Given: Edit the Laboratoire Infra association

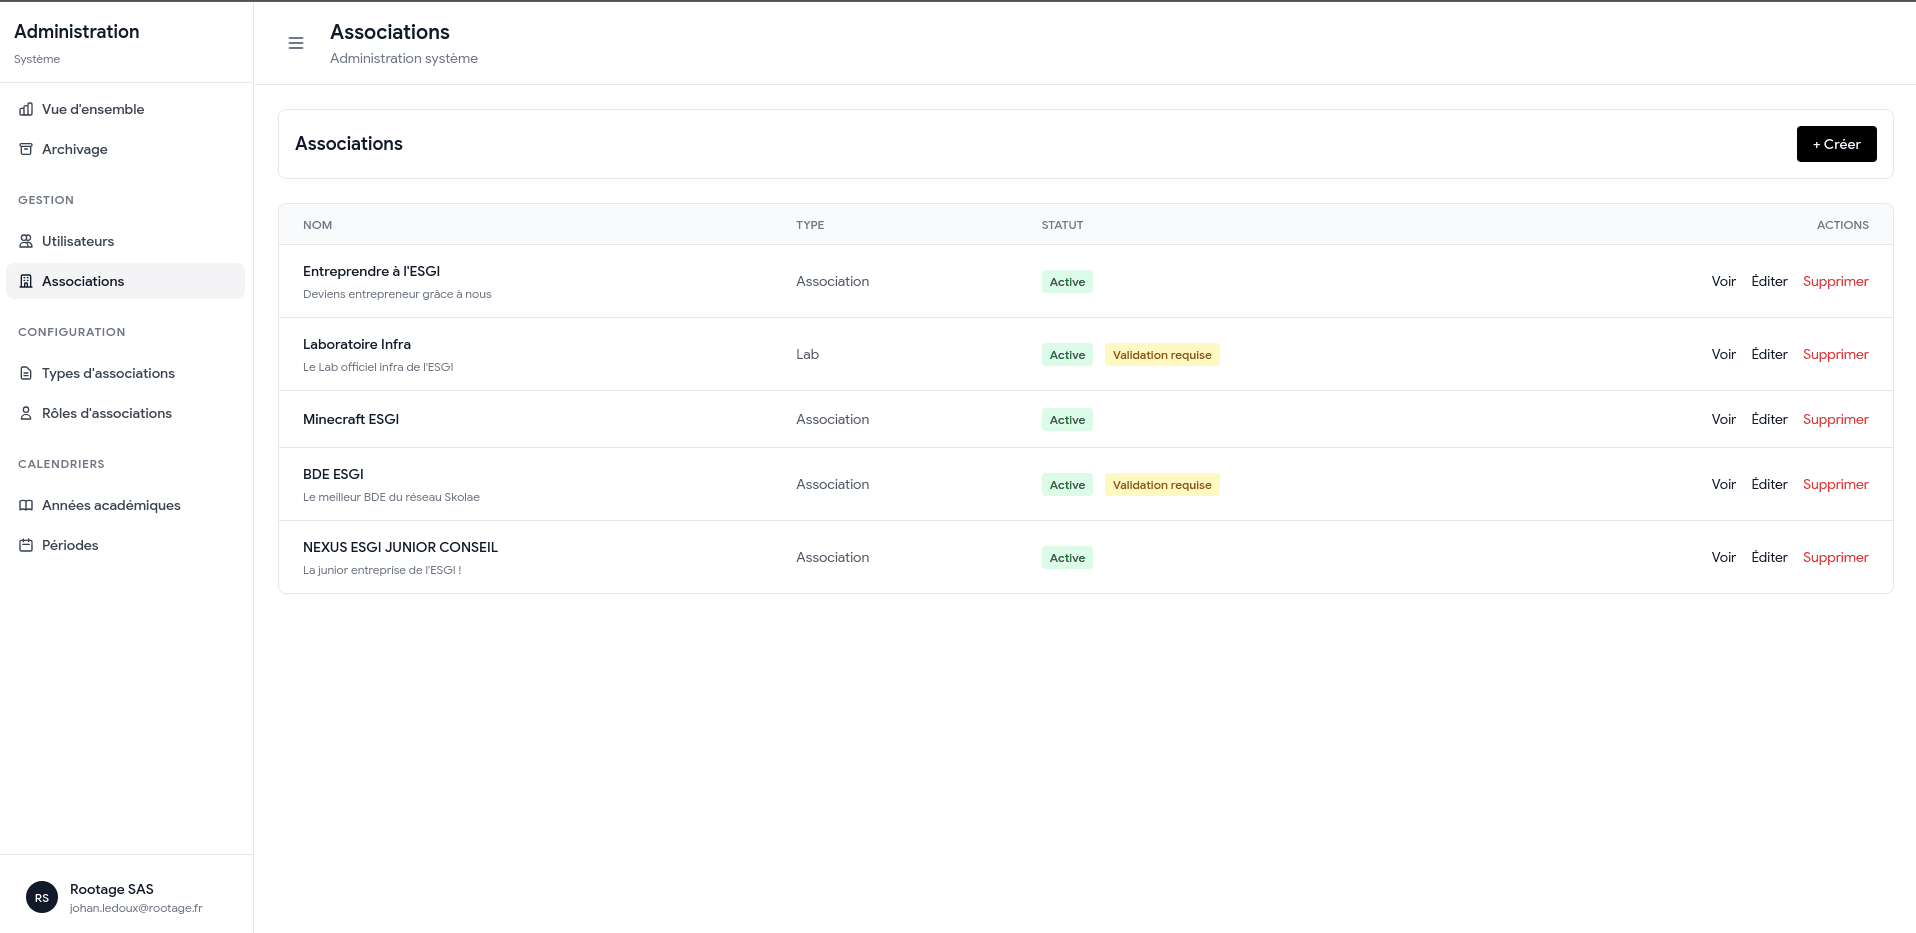Looking at the screenshot, I should pos(1769,354).
